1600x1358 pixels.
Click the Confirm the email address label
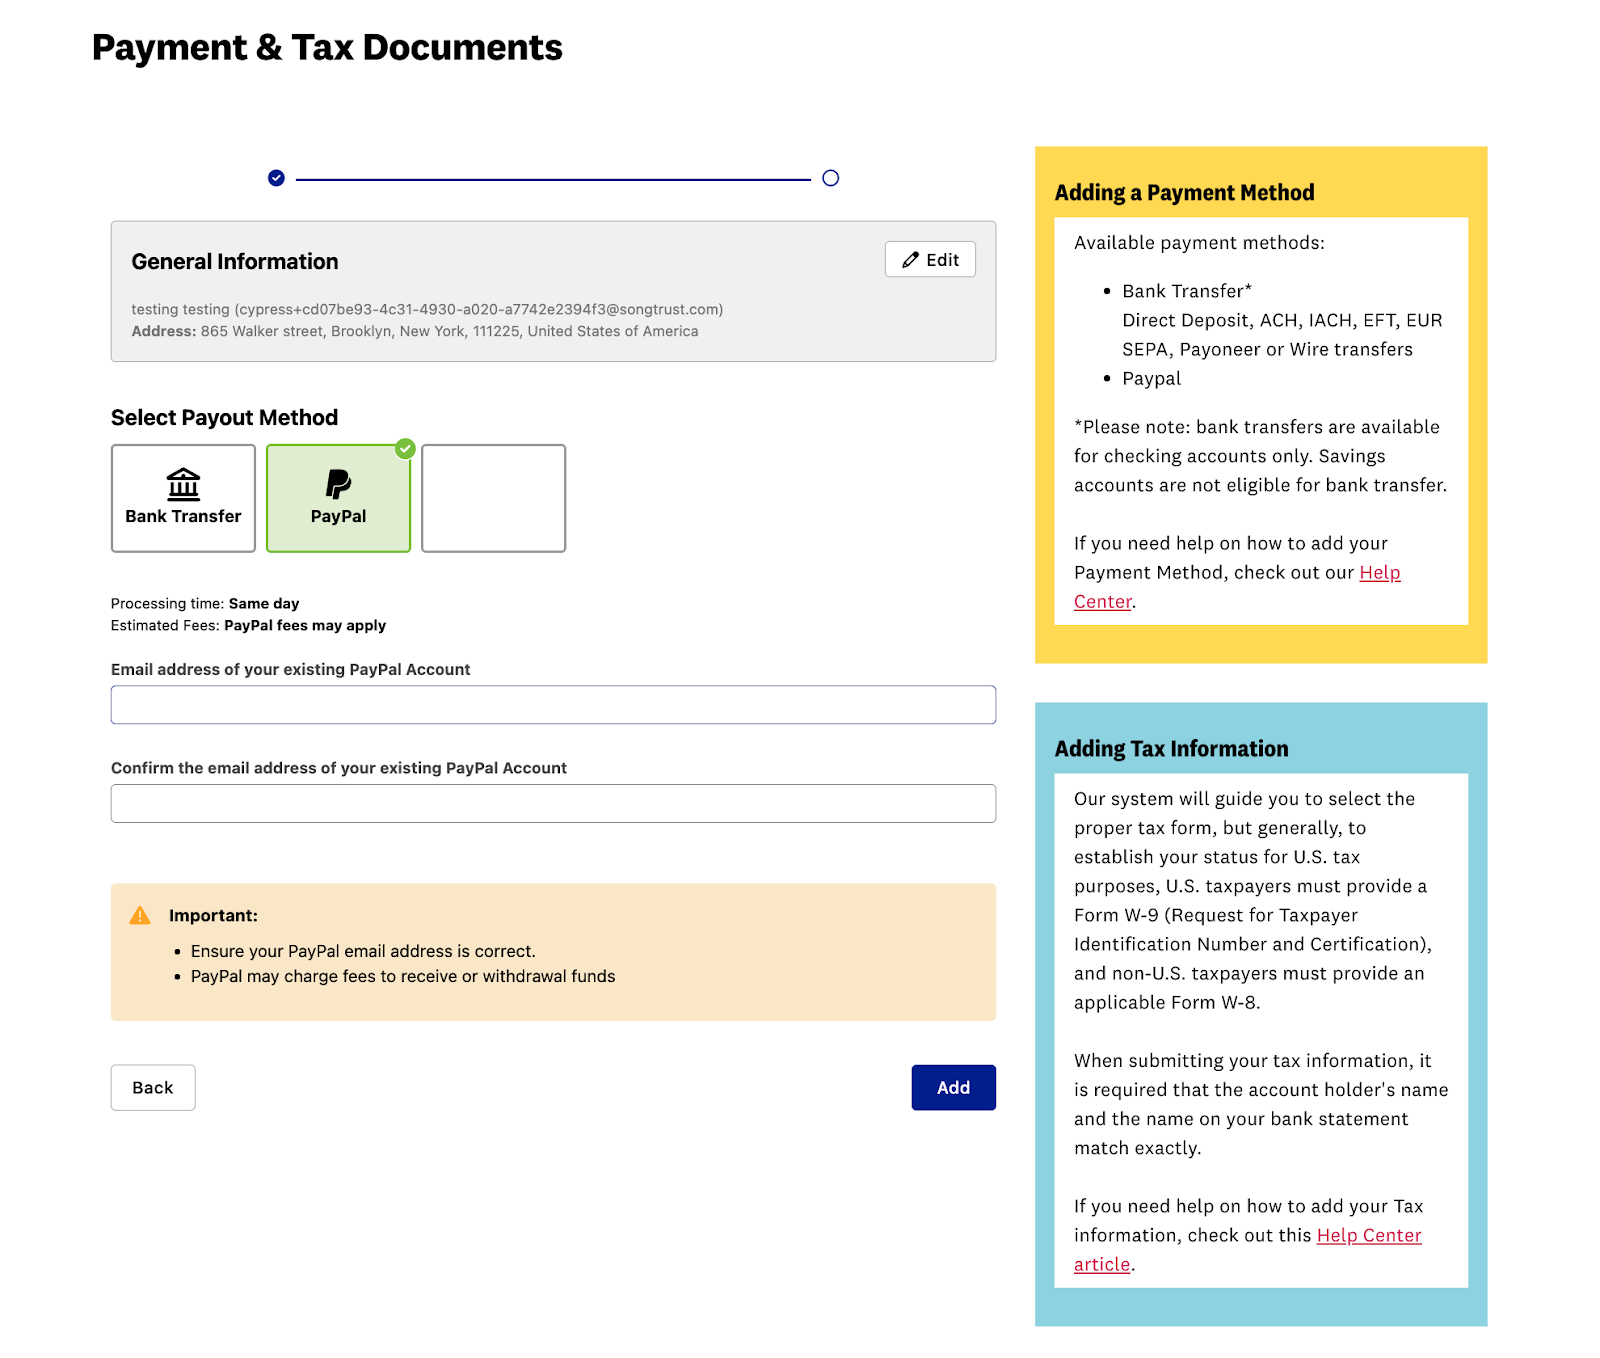coord(339,768)
